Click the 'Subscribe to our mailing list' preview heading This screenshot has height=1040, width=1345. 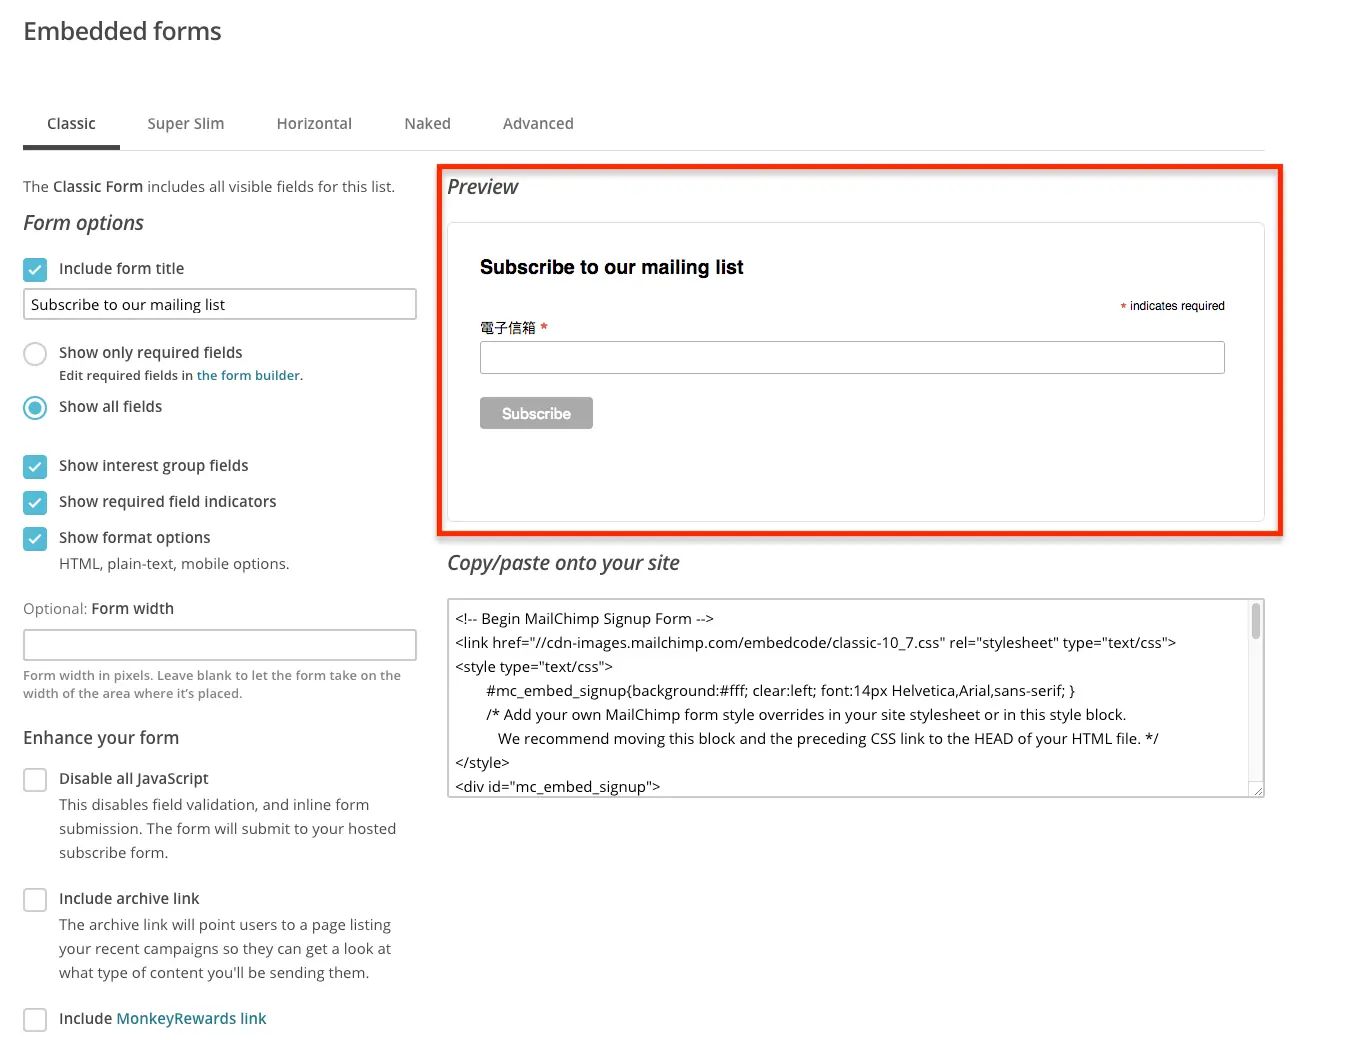click(612, 267)
